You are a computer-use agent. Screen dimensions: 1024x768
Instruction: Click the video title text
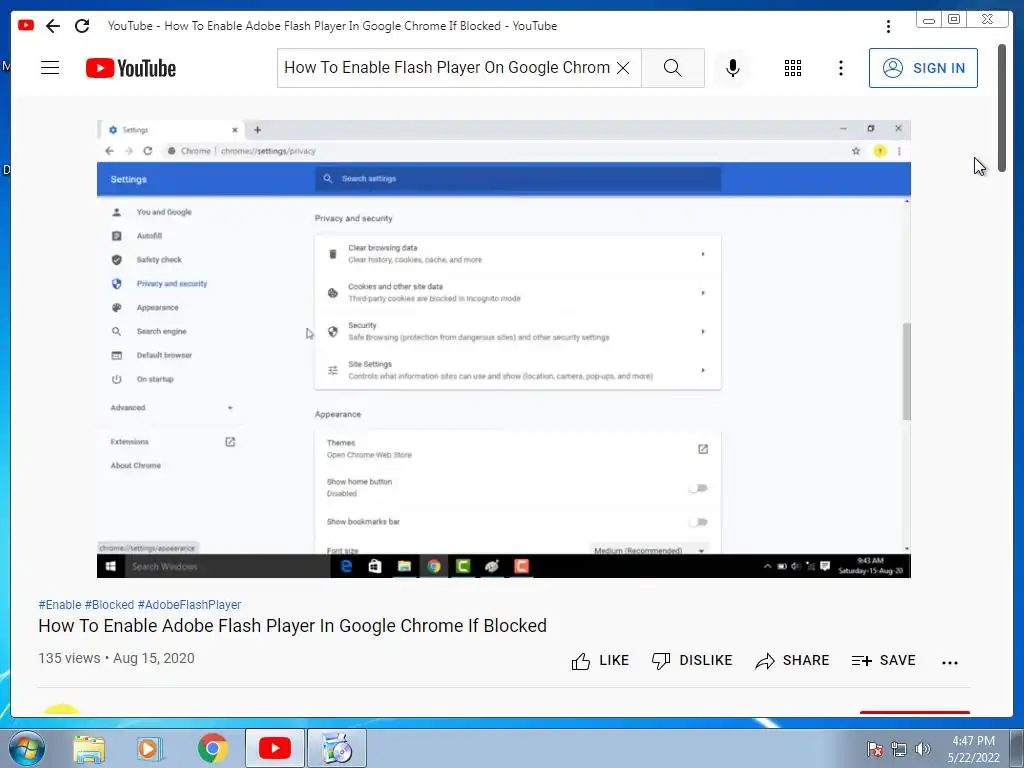293,626
